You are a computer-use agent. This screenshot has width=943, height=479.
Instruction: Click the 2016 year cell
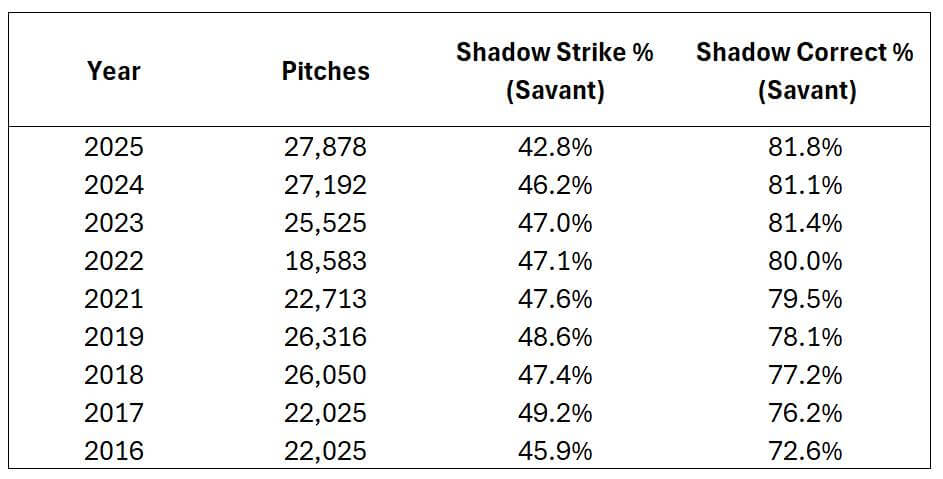click(x=113, y=450)
